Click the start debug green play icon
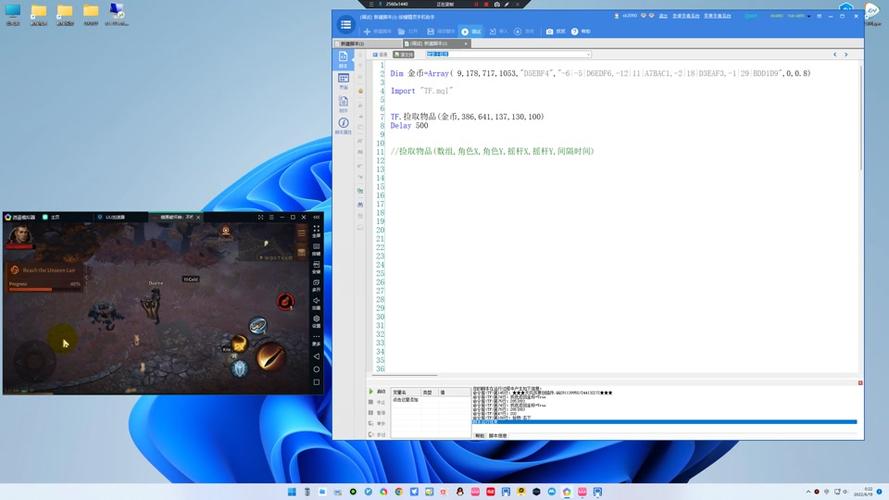Viewport: 889px width, 500px height. pos(371,391)
